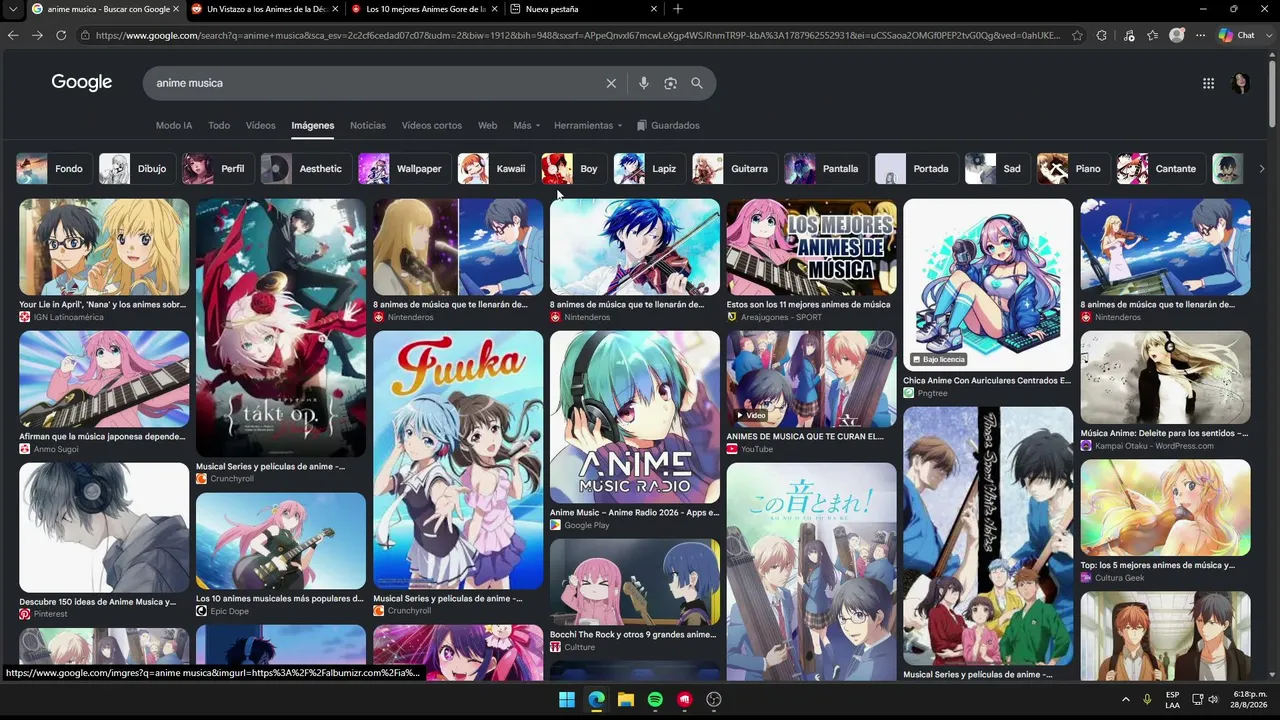Filter images by the 'Aesthetic' chip
This screenshot has width=1280, height=720.
pos(306,169)
